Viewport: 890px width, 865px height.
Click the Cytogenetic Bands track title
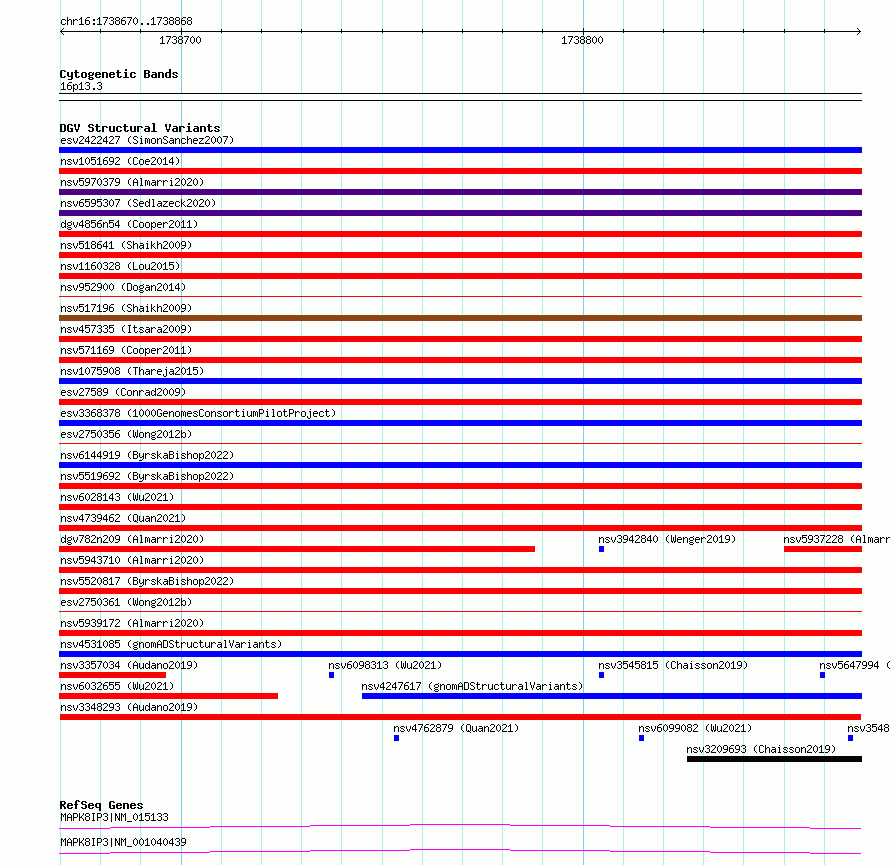(119, 74)
